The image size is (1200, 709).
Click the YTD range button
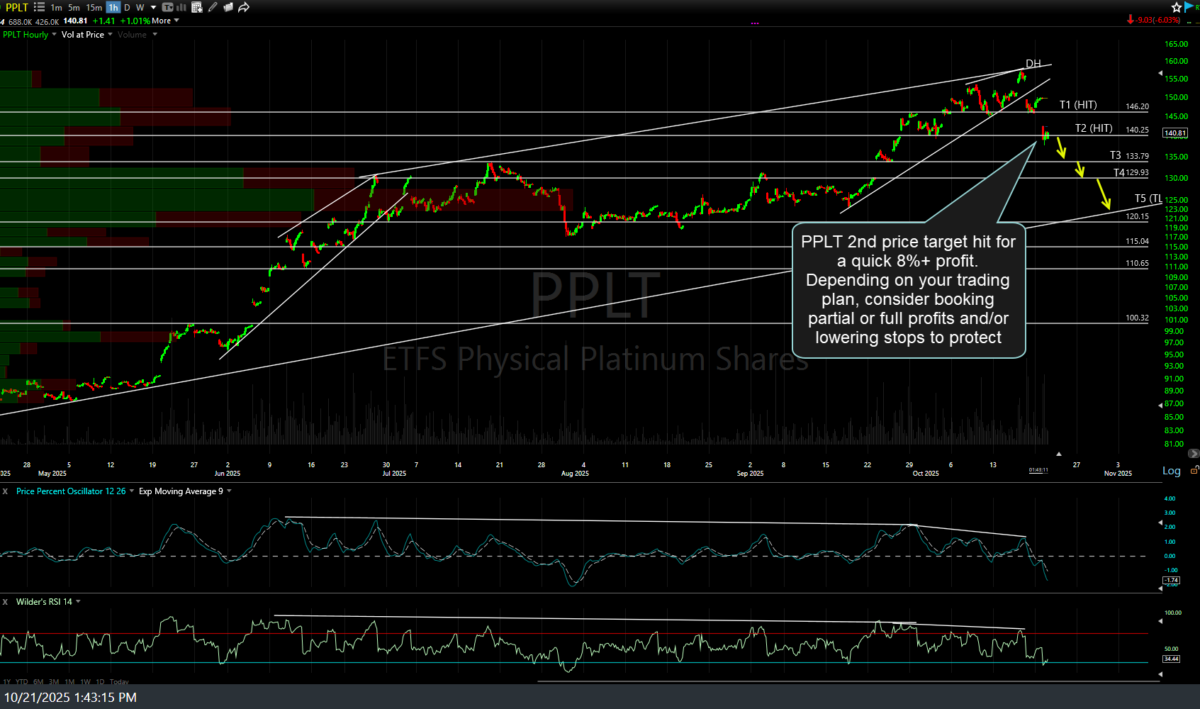pyautogui.click(x=22, y=680)
